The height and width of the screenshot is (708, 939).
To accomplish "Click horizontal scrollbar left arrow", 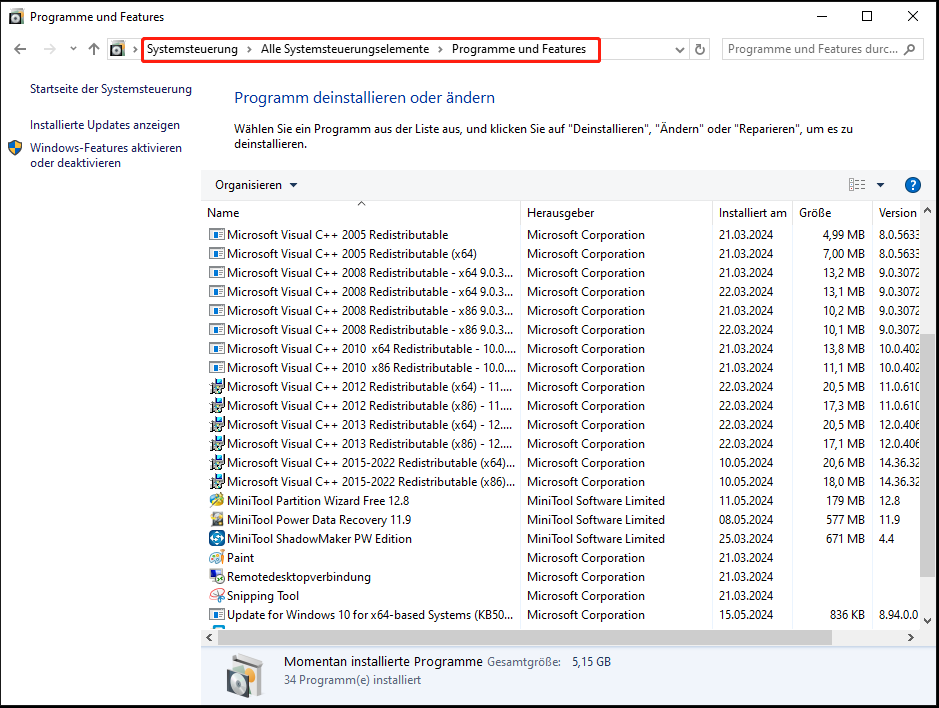I will pyautogui.click(x=209, y=637).
